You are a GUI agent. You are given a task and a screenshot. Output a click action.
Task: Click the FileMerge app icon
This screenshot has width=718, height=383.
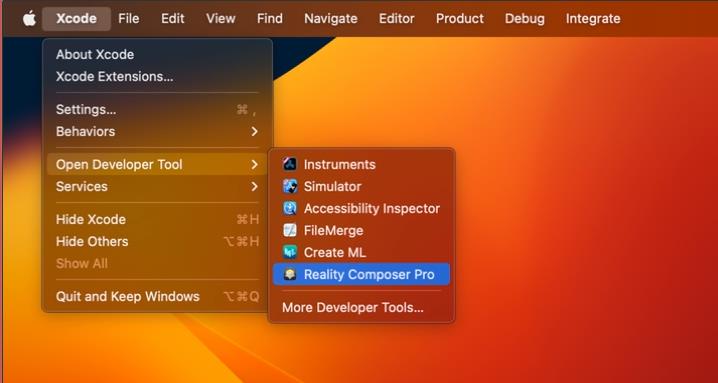[x=290, y=230]
